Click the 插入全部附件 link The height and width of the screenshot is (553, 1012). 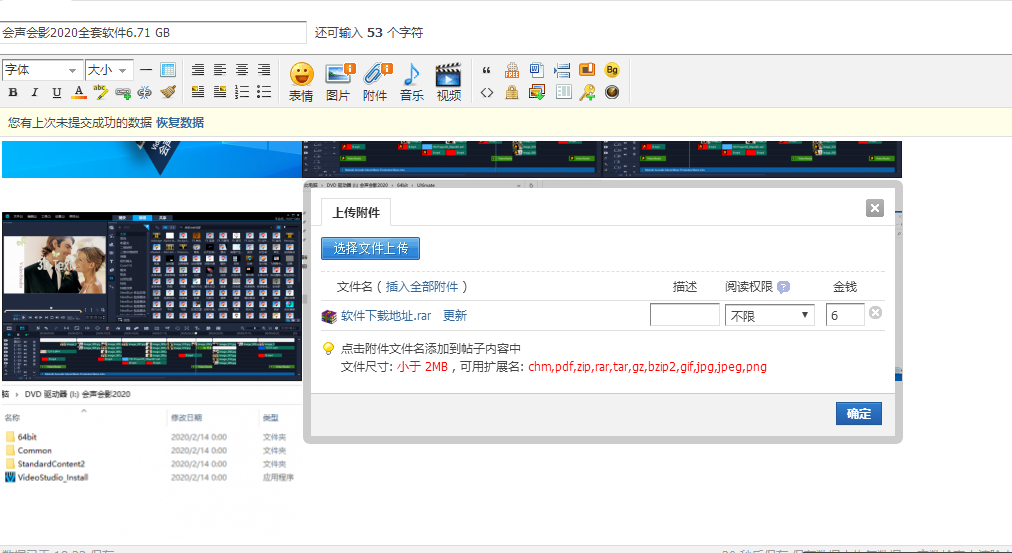[x=422, y=287]
